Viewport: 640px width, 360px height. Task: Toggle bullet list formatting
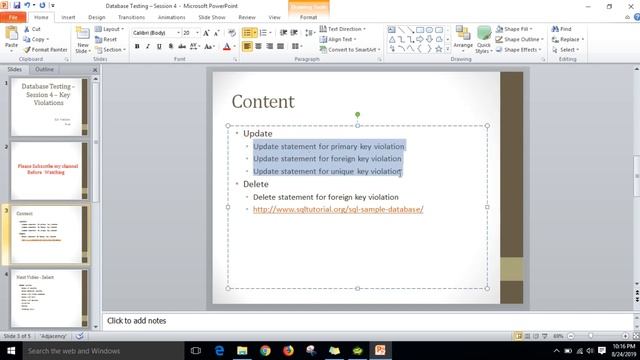247,33
